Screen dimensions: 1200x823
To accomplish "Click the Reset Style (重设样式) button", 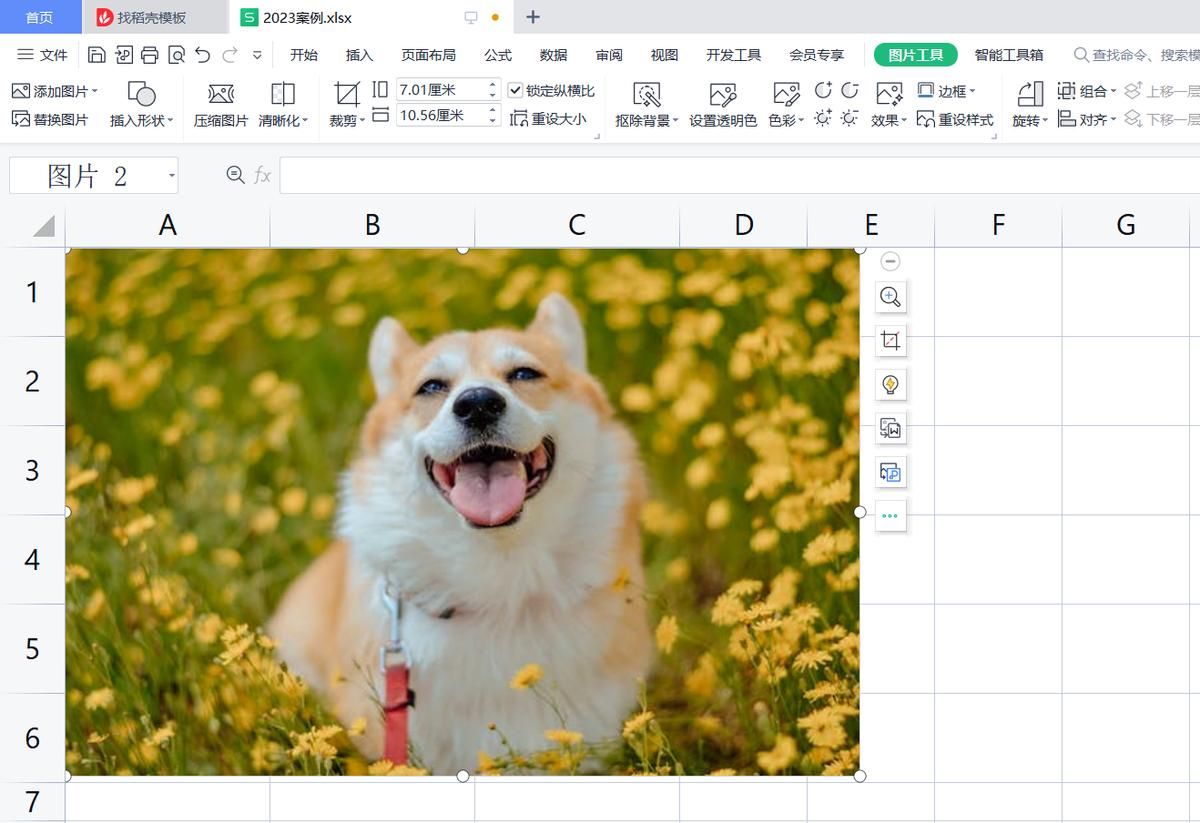I will (x=955, y=120).
